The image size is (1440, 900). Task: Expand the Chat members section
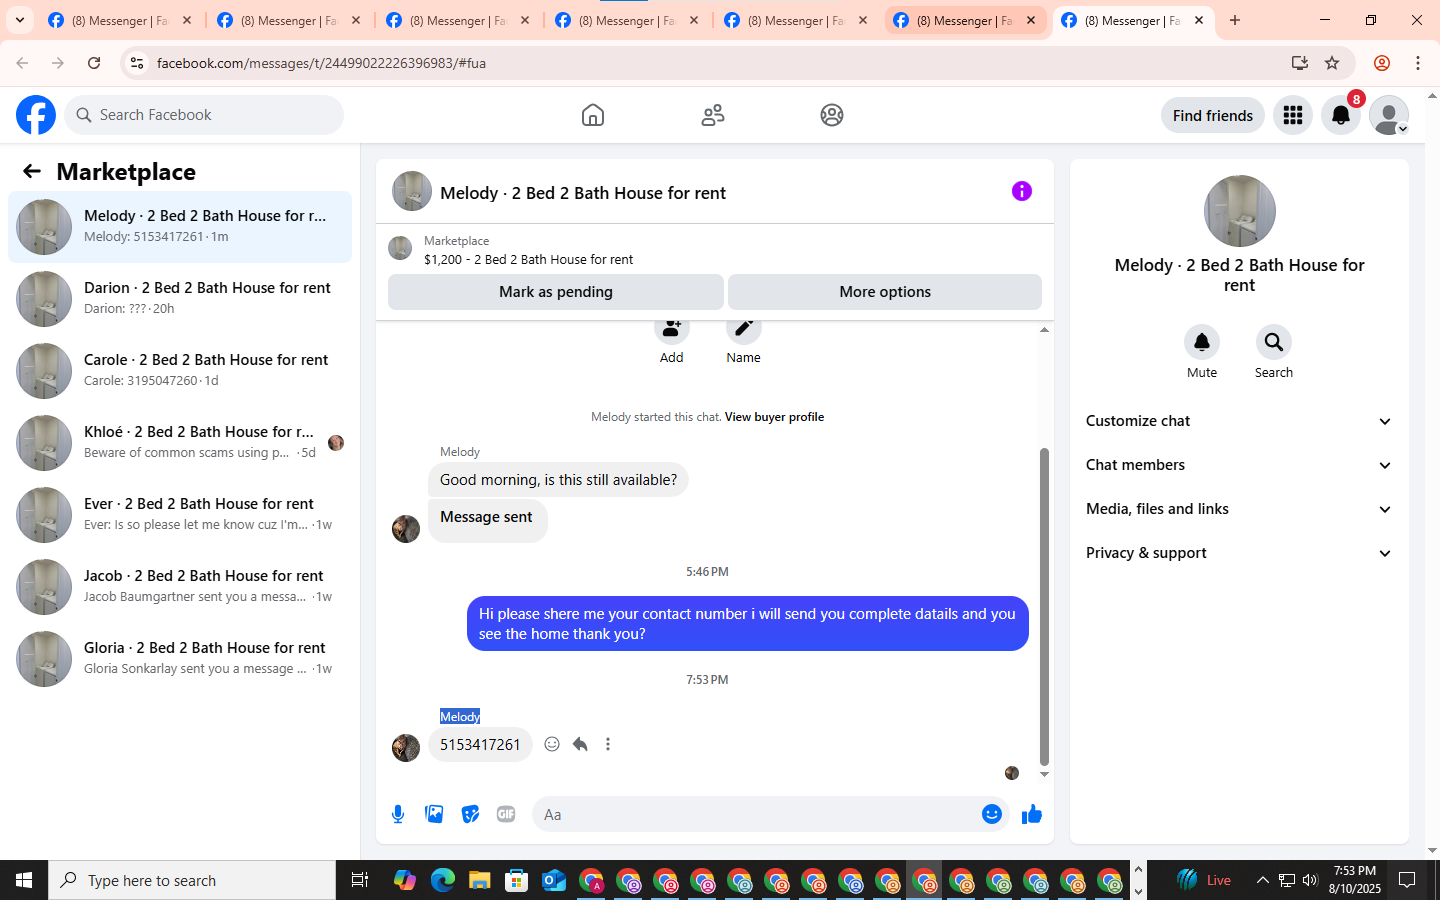coord(1239,465)
